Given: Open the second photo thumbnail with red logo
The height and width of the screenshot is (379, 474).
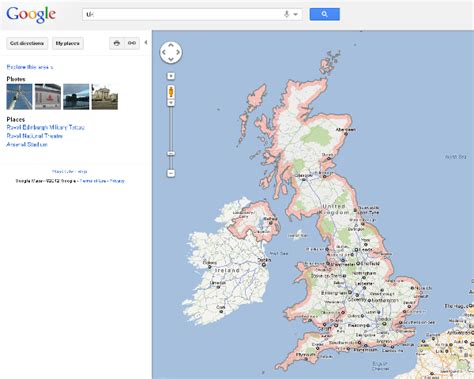Looking at the screenshot, I should click(48, 97).
